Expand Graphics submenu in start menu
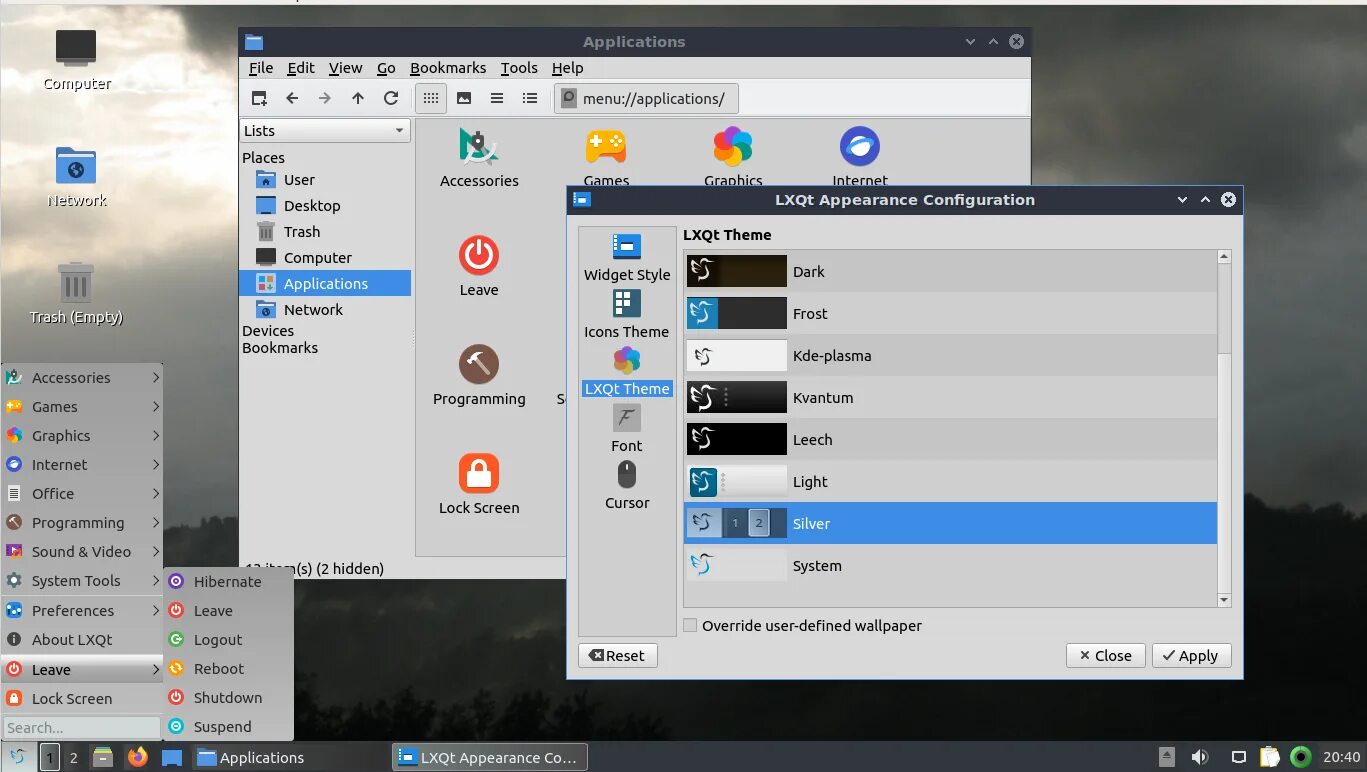Image resolution: width=1367 pixels, height=772 pixels. [x=82, y=436]
